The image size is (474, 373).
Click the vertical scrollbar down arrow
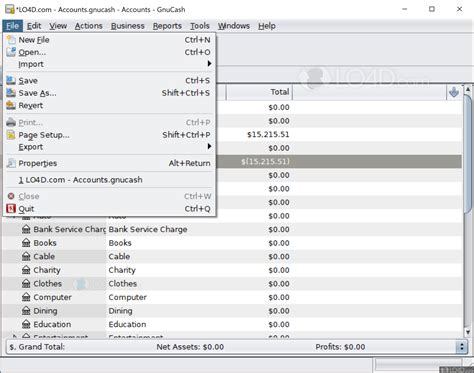click(468, 332)
